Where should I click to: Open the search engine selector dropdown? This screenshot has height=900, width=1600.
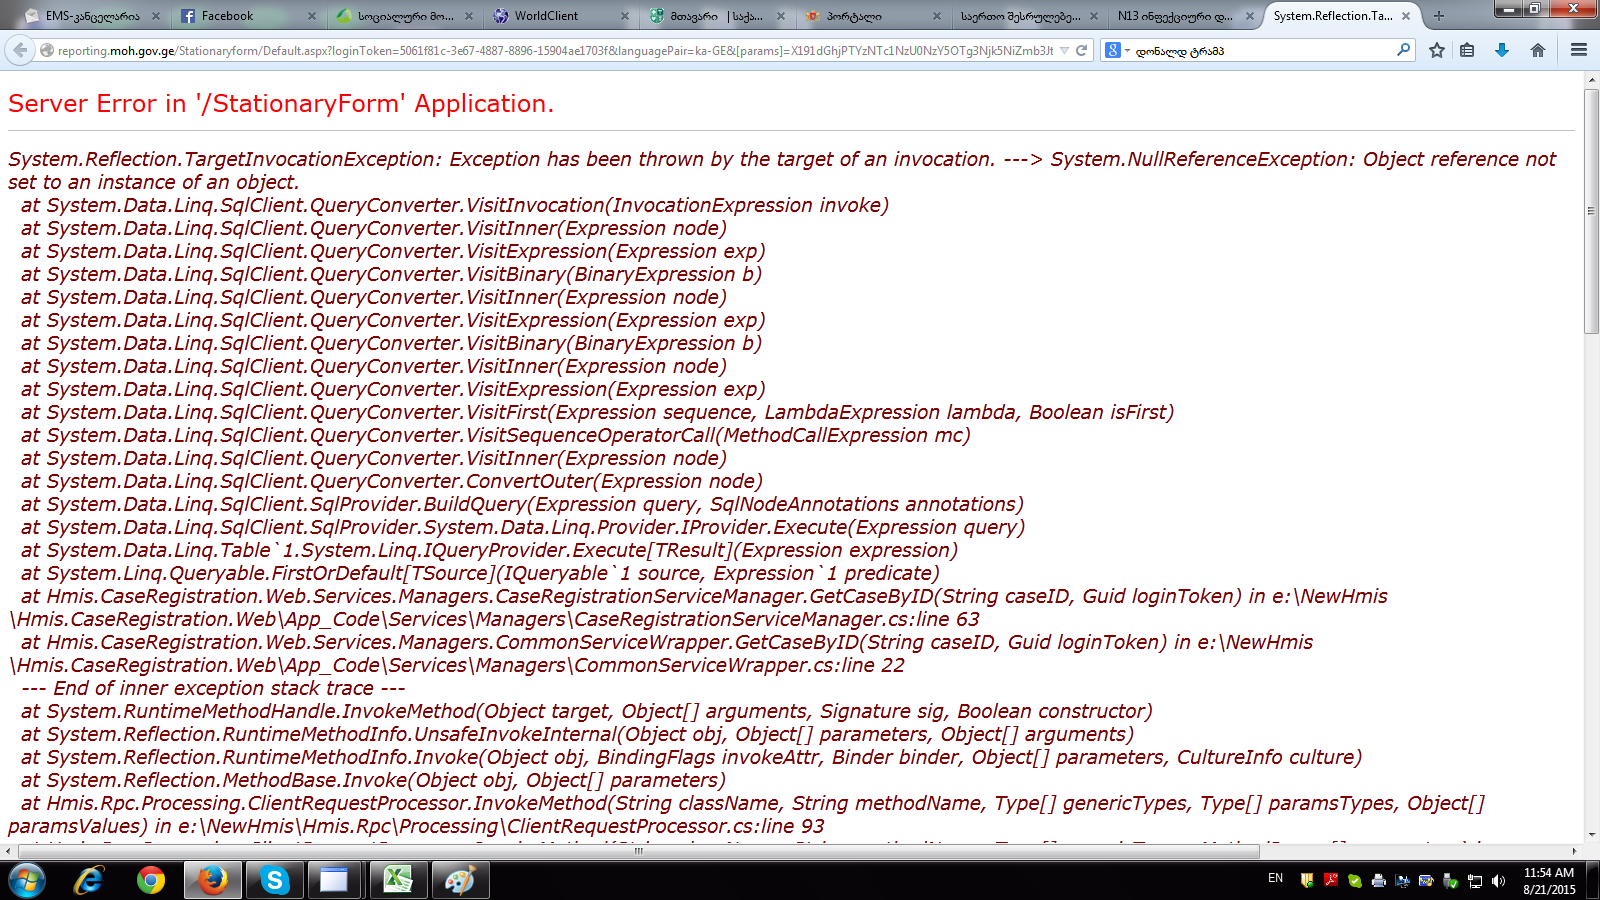click(1117, 50)
